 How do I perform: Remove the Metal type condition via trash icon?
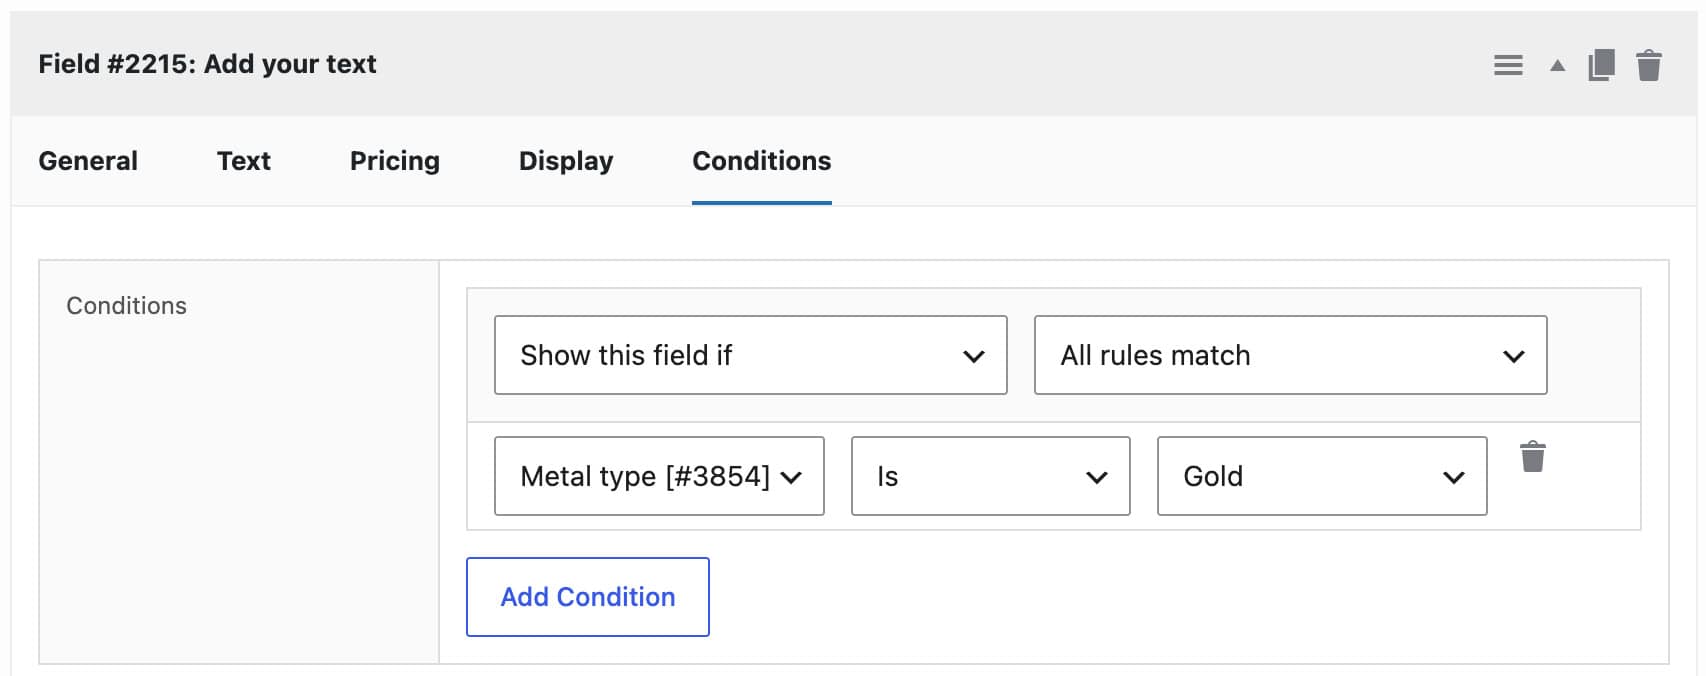pyautogui.click(x=1533, y=456)
